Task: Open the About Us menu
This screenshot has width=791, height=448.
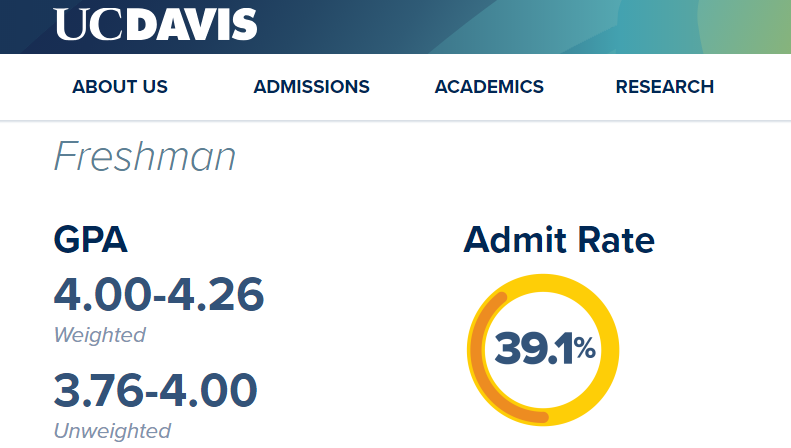Action: point(120,87)
